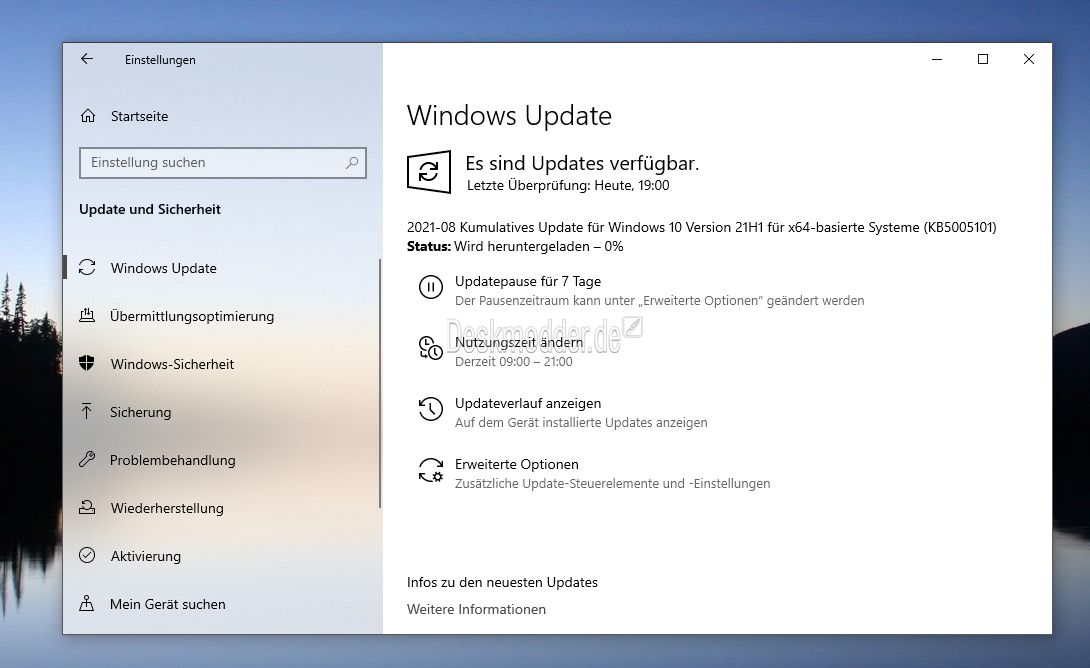1090x668 pixels.
Task: Click the large update status refresh icon
Action: (x=429, y=172)
